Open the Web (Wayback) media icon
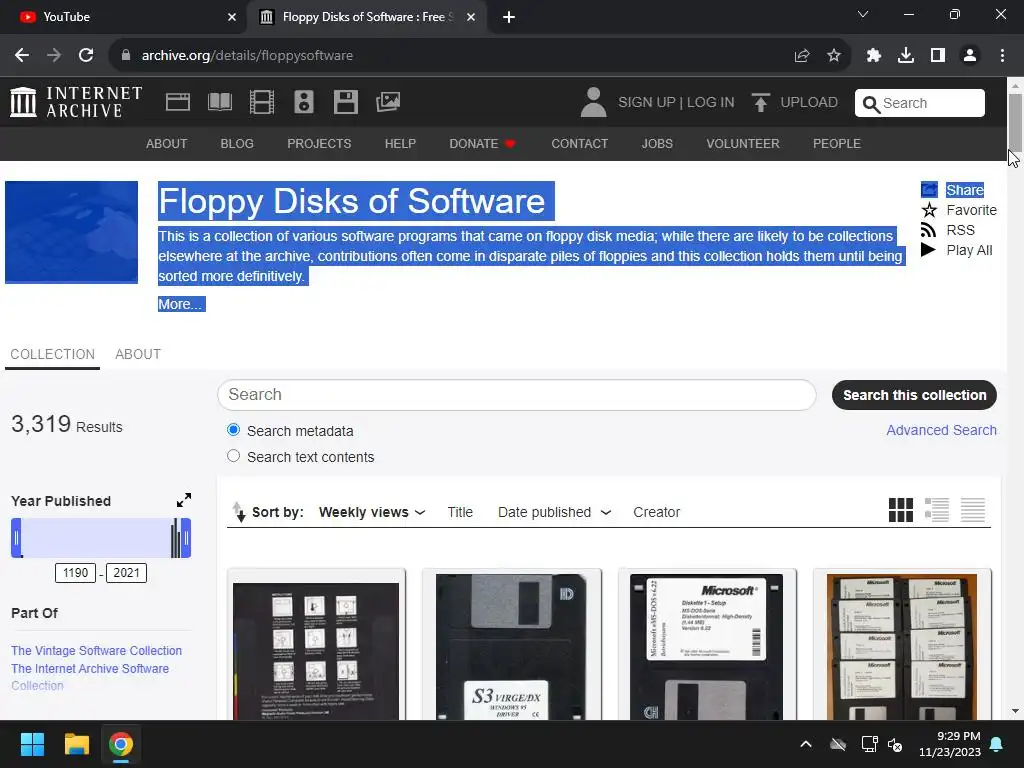1024x768 pixels. coord(178,102)
